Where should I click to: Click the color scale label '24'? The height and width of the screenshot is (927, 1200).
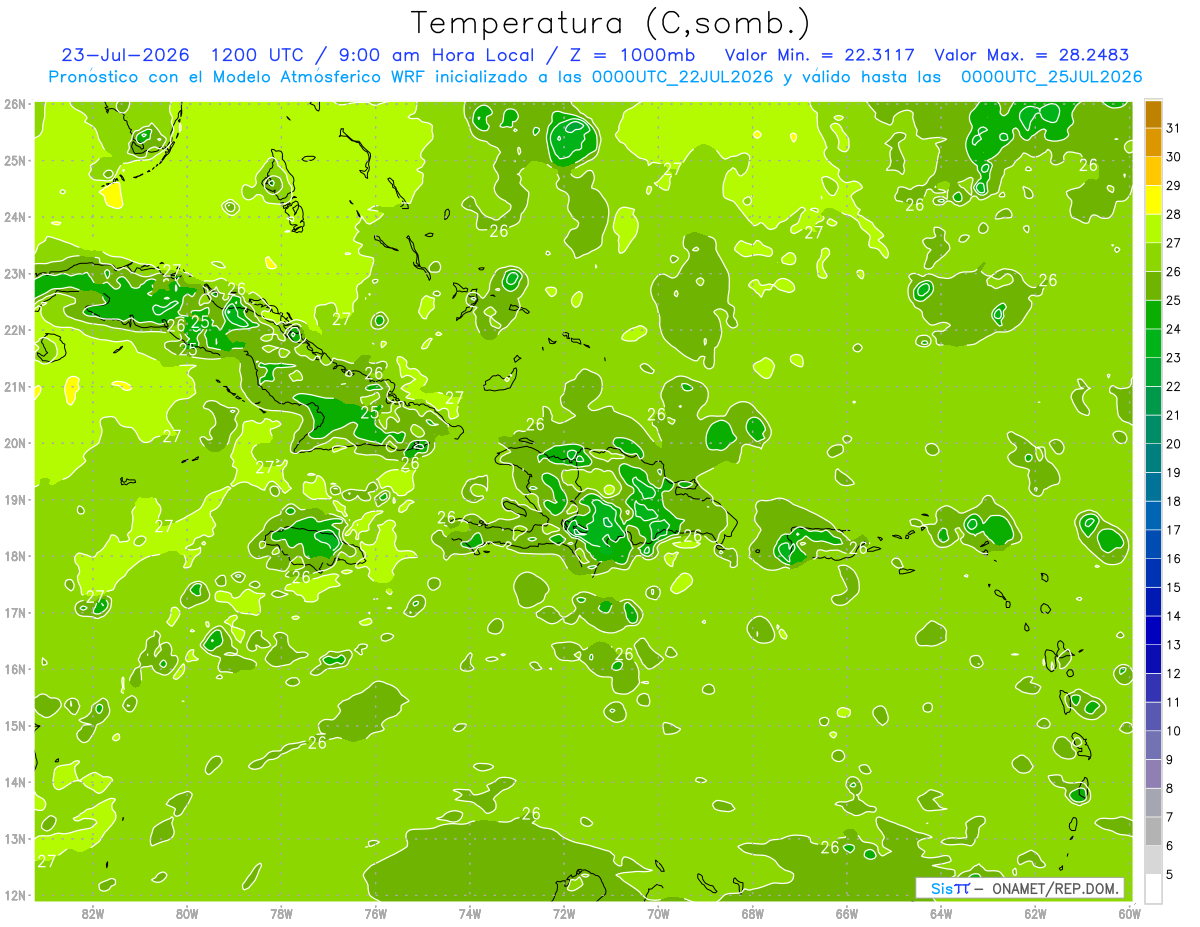point(1174,329)
